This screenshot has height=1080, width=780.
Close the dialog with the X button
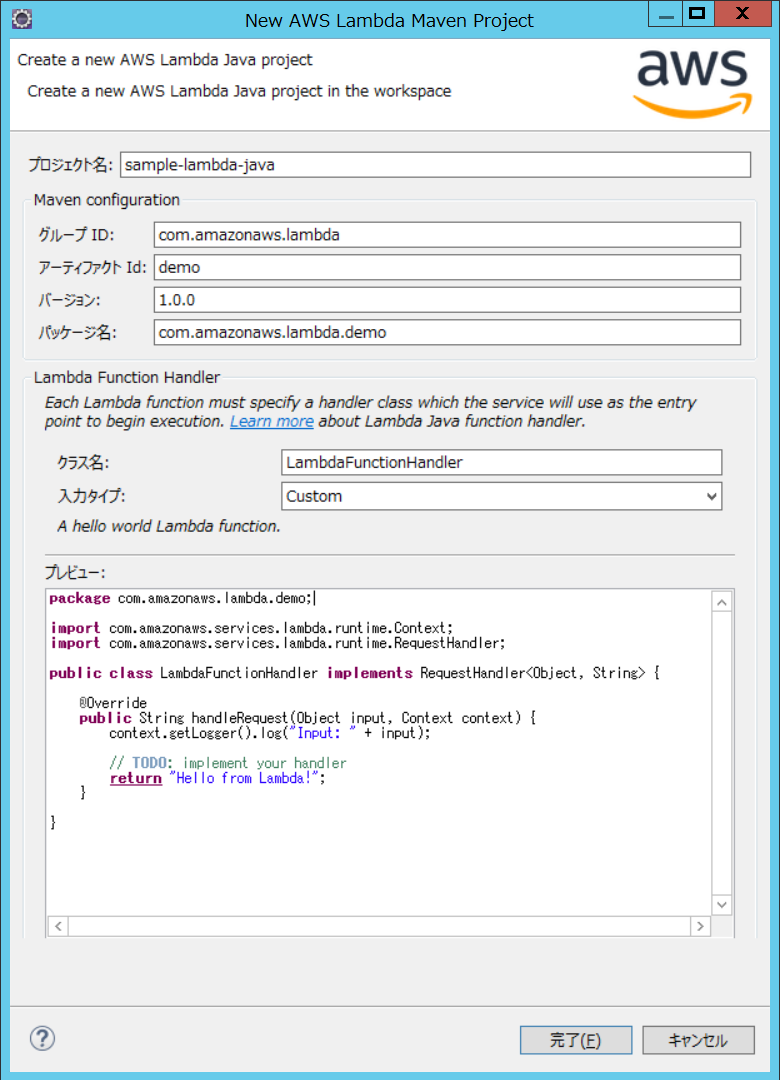(743, 14)
